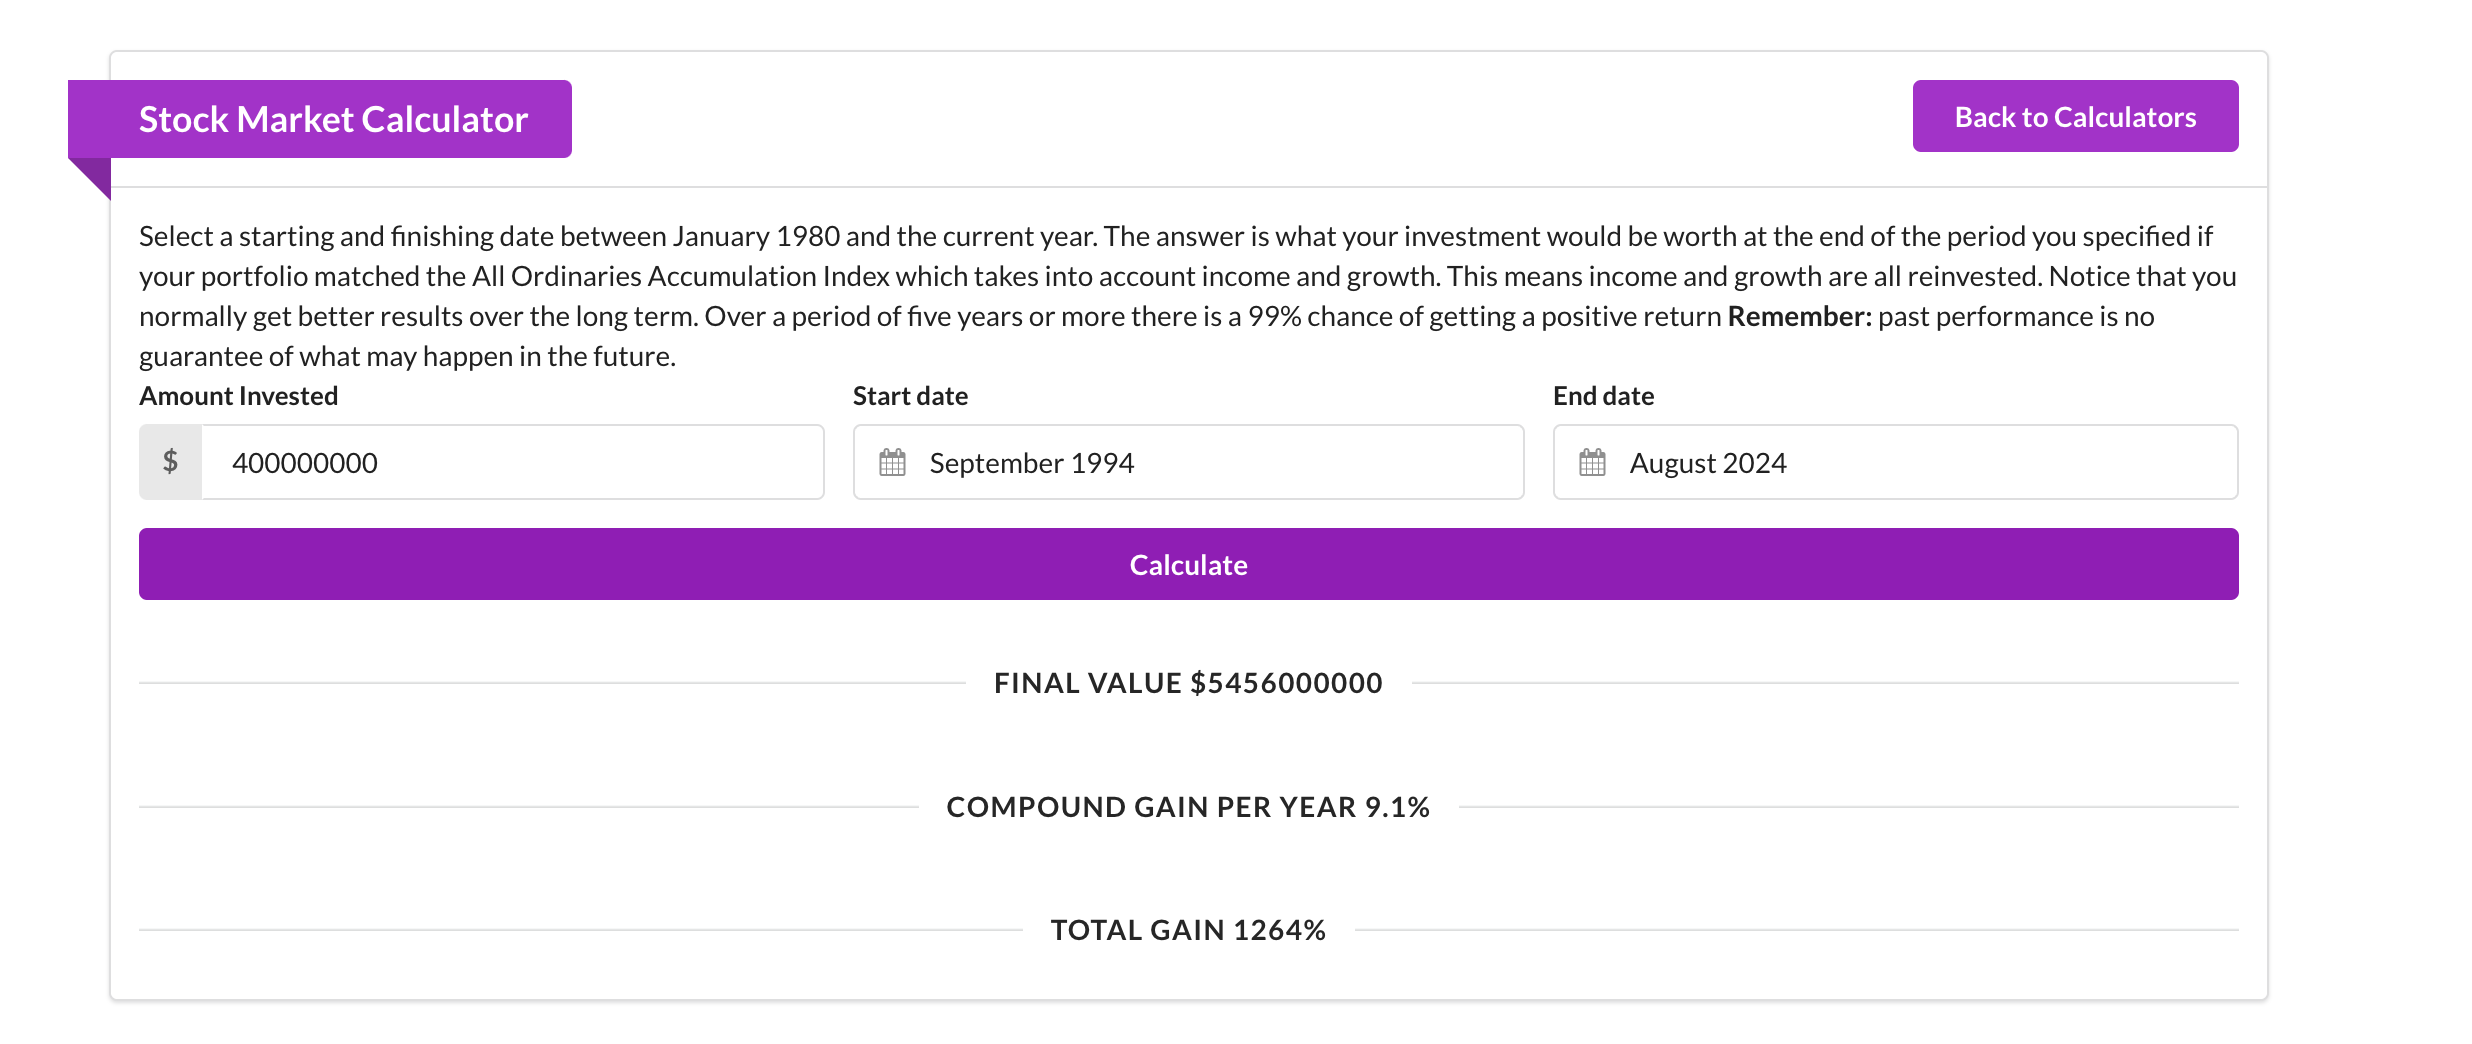Click the Amount Invested label
Image resolution: width=2472 pixels, height=1044 pixels.
(239, 396)
